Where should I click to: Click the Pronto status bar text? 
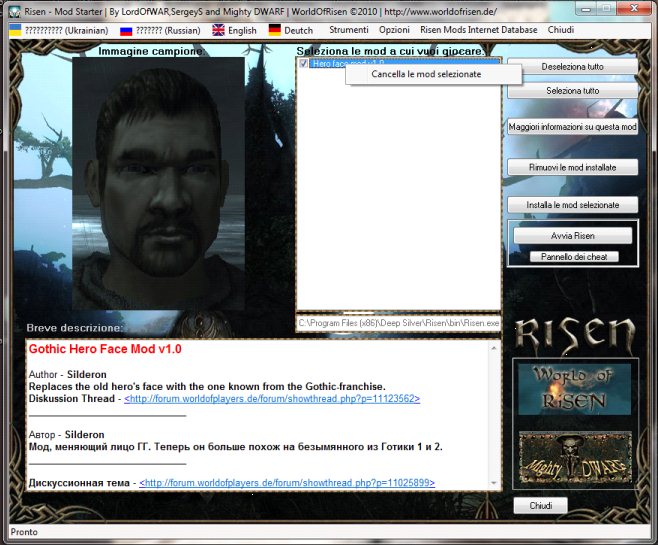point(24,532)
